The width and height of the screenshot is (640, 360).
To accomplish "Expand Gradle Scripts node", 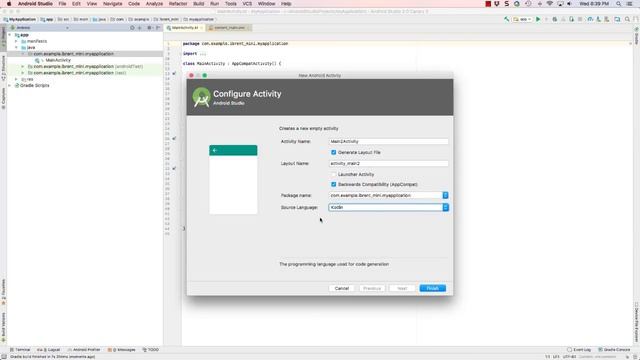I will (10, 85).
